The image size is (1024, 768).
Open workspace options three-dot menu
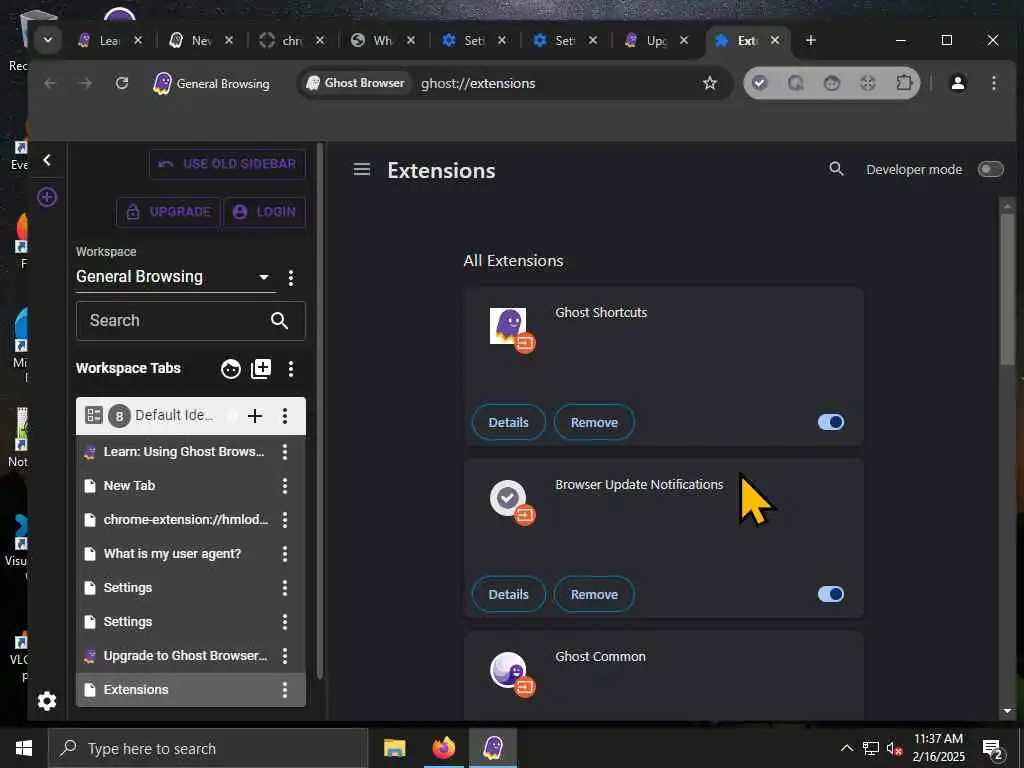point(291,278)
